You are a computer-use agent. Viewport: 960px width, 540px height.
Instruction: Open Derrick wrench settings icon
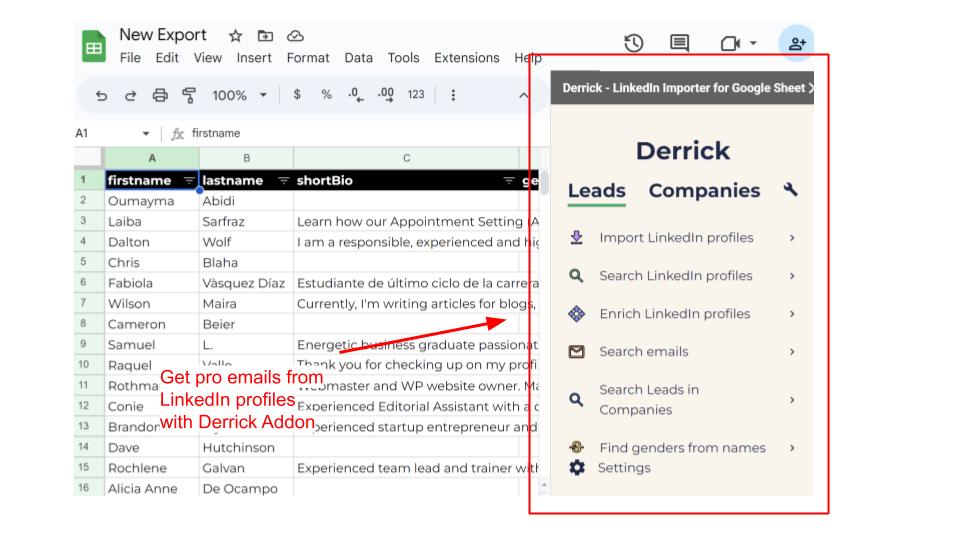coord(790,189)
